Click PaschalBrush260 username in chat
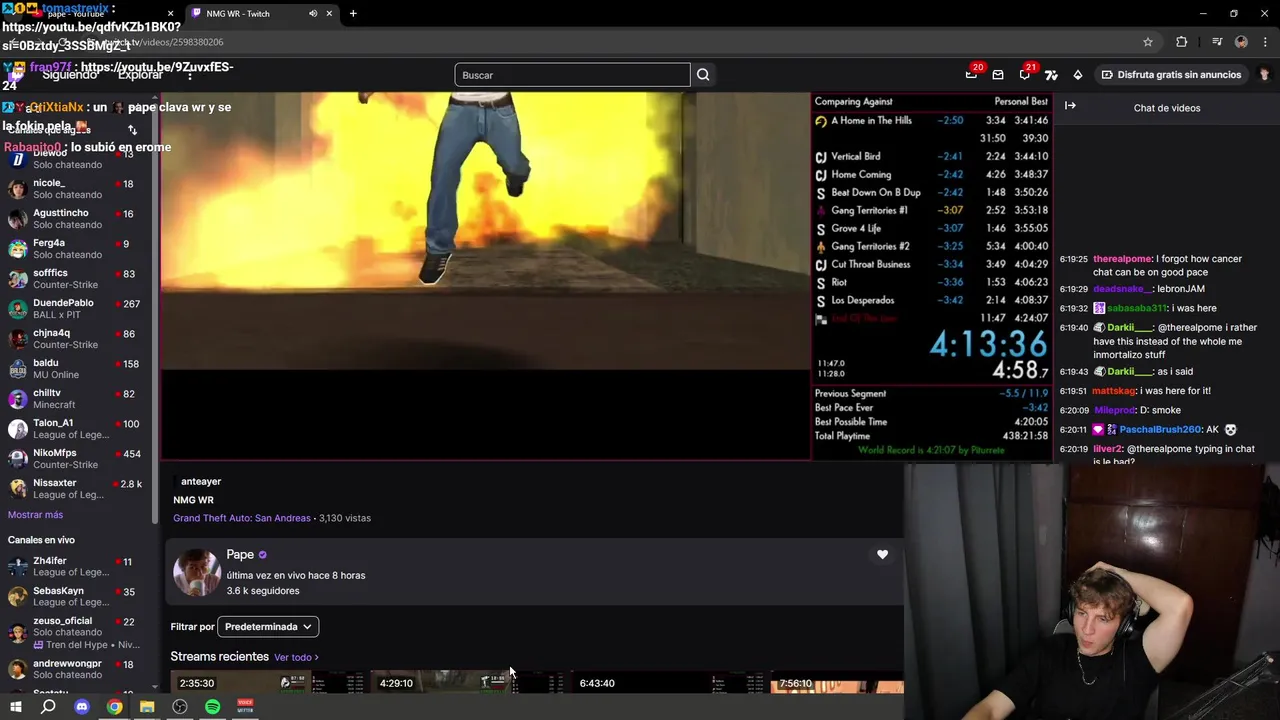This screenshot has width=1280, height=720. click(x=1158, y=430)
